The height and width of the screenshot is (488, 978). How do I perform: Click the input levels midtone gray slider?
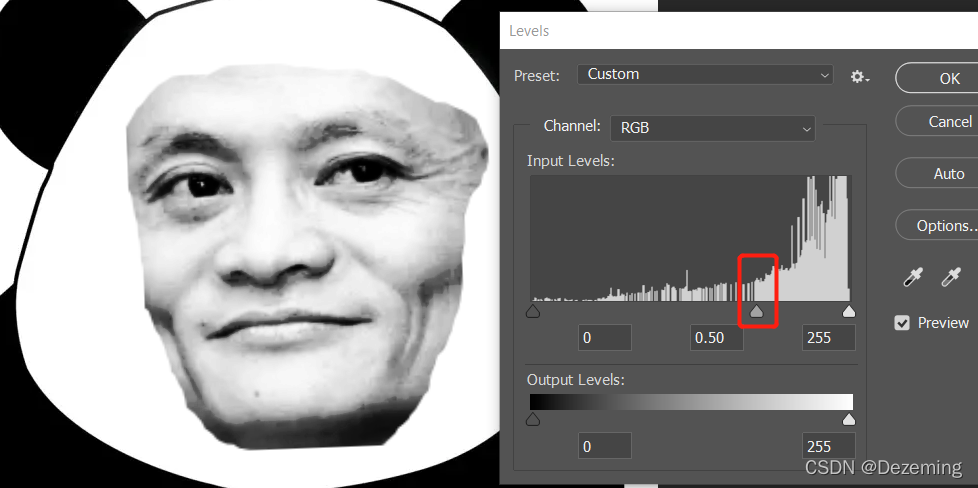point(756,311)
